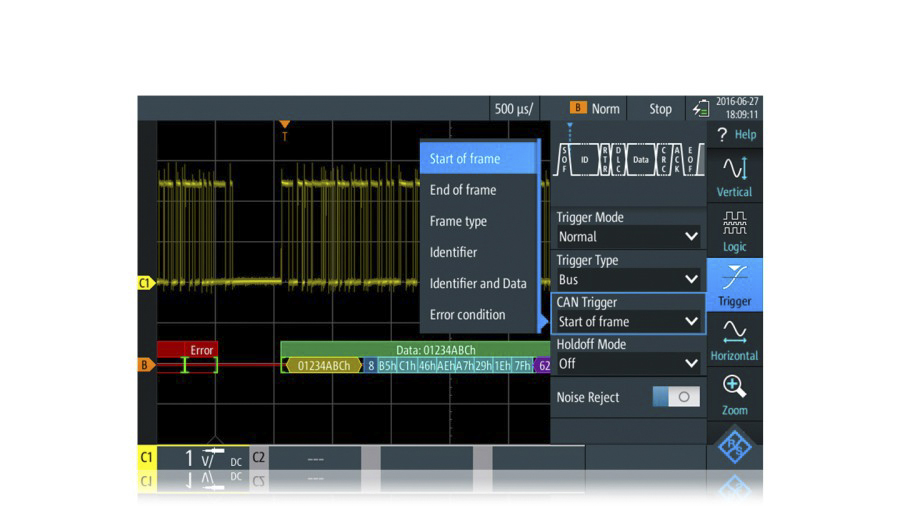This screenshot has width=900, height=506.
Task: Click the red Error frame label
Action: tap(187, 350)
